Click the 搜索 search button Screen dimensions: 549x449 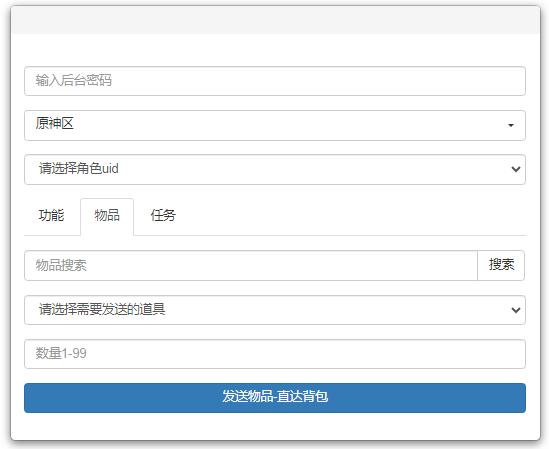[x=501, y=265]
